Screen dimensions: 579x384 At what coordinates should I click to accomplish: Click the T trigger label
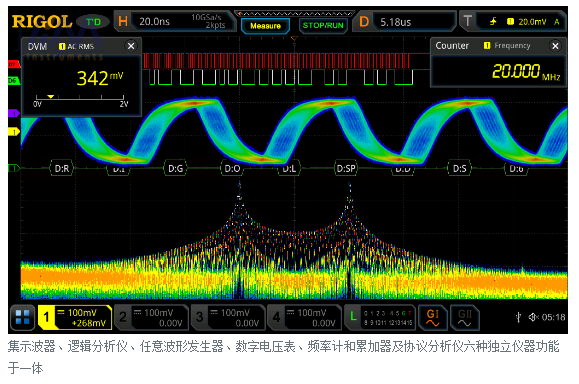tap(467, 21)
